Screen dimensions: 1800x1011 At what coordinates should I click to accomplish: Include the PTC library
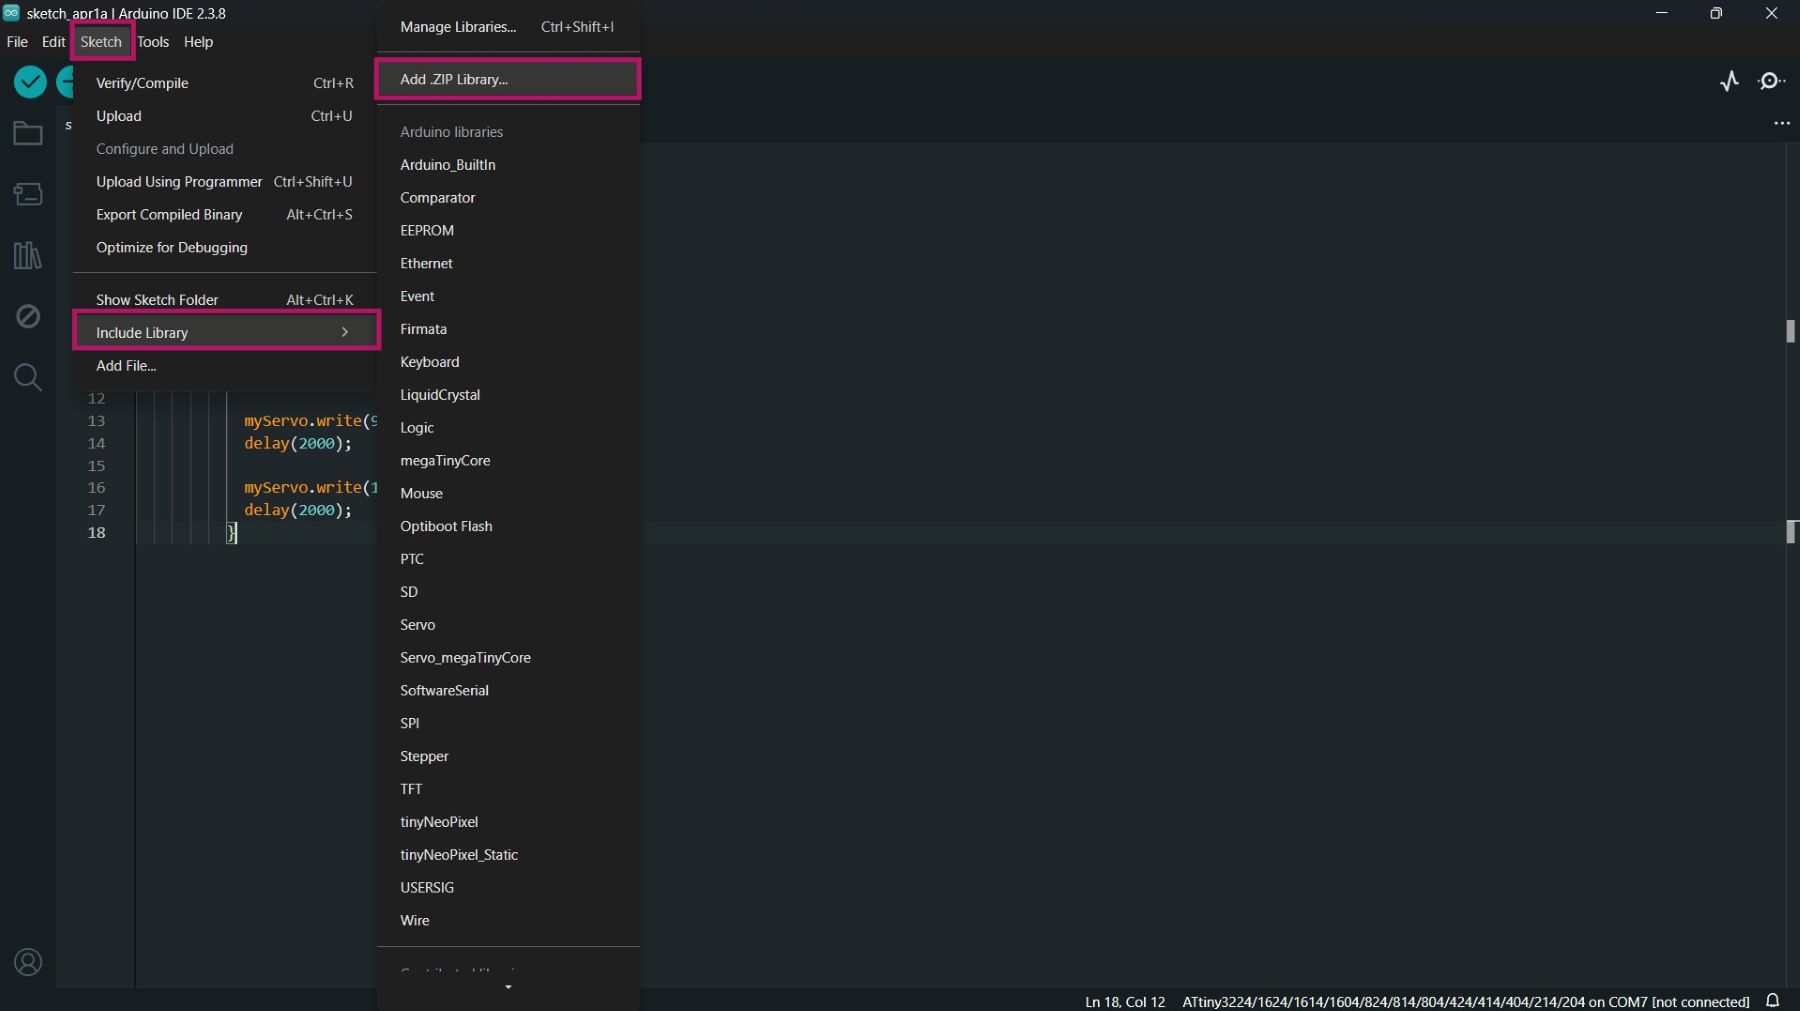[508, 559]
